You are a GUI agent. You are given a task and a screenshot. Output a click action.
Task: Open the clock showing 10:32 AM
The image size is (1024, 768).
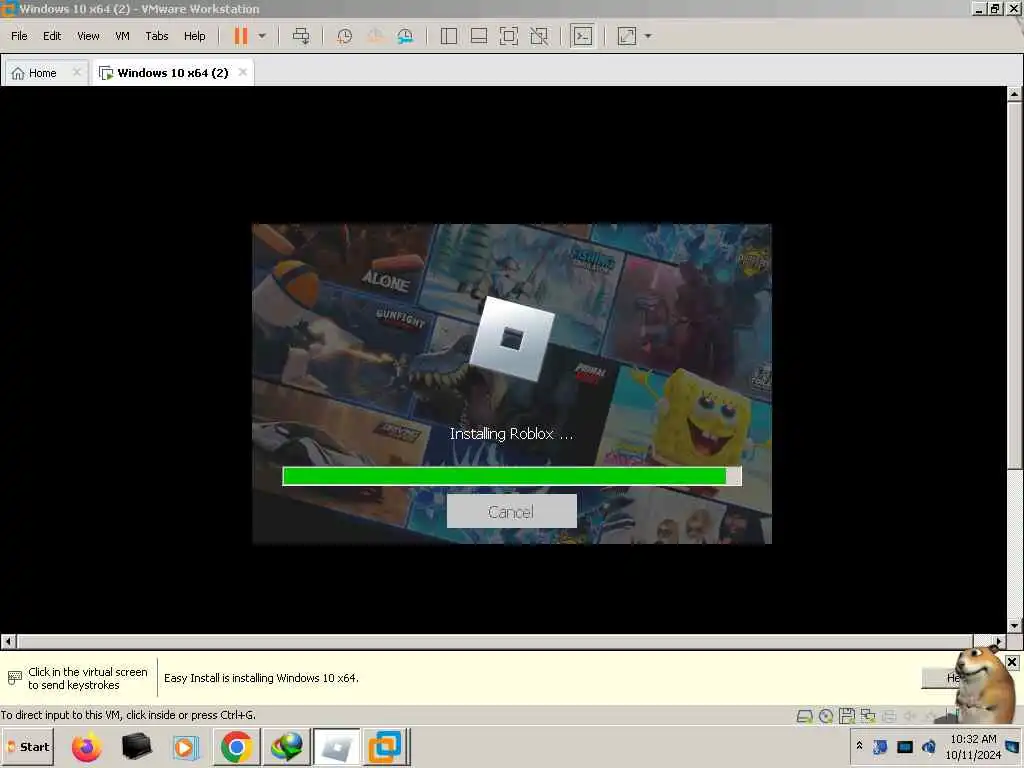(x=973, y=746)
